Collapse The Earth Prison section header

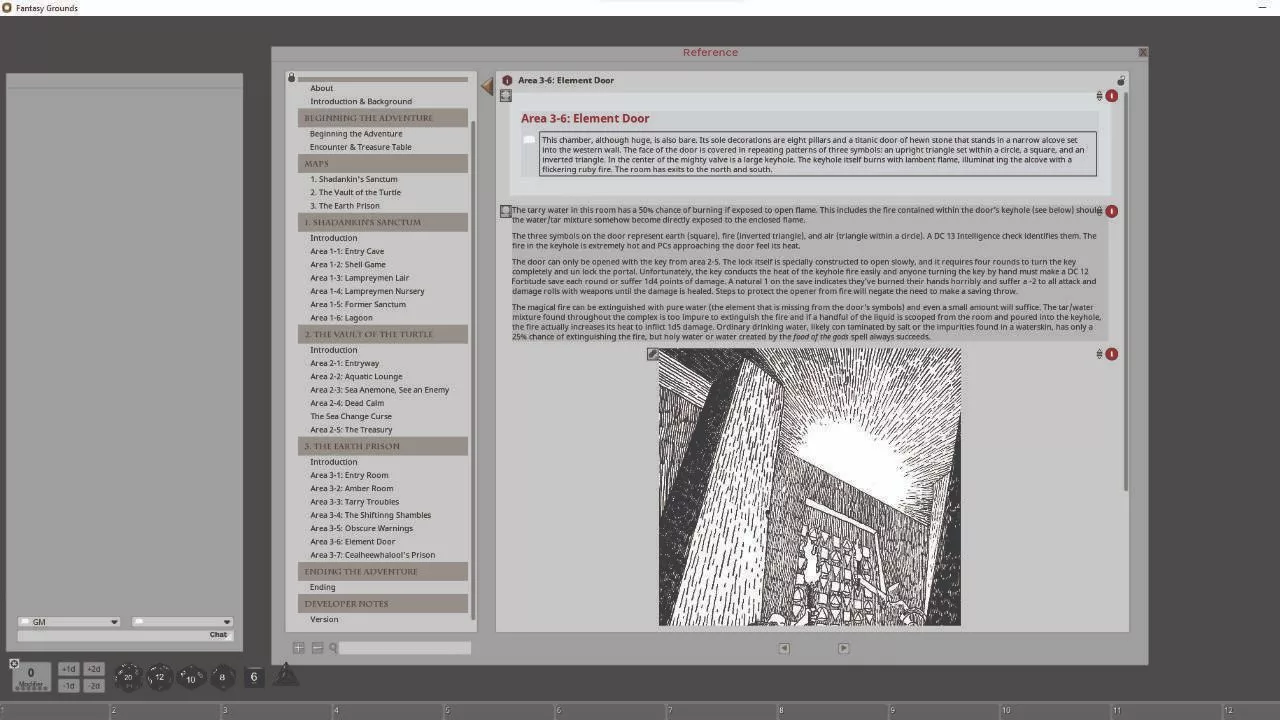(x=383, y=446)
